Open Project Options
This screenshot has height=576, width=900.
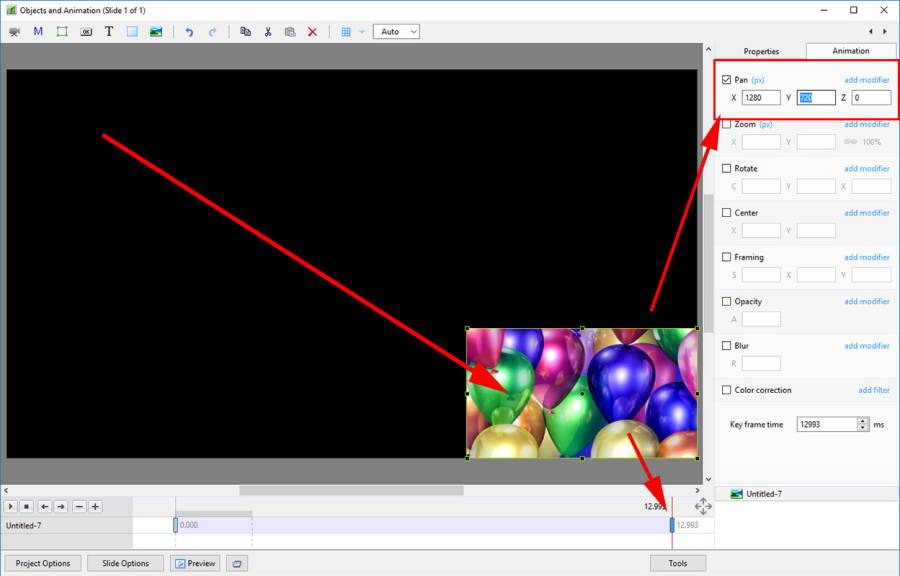[x=43, y=563]
